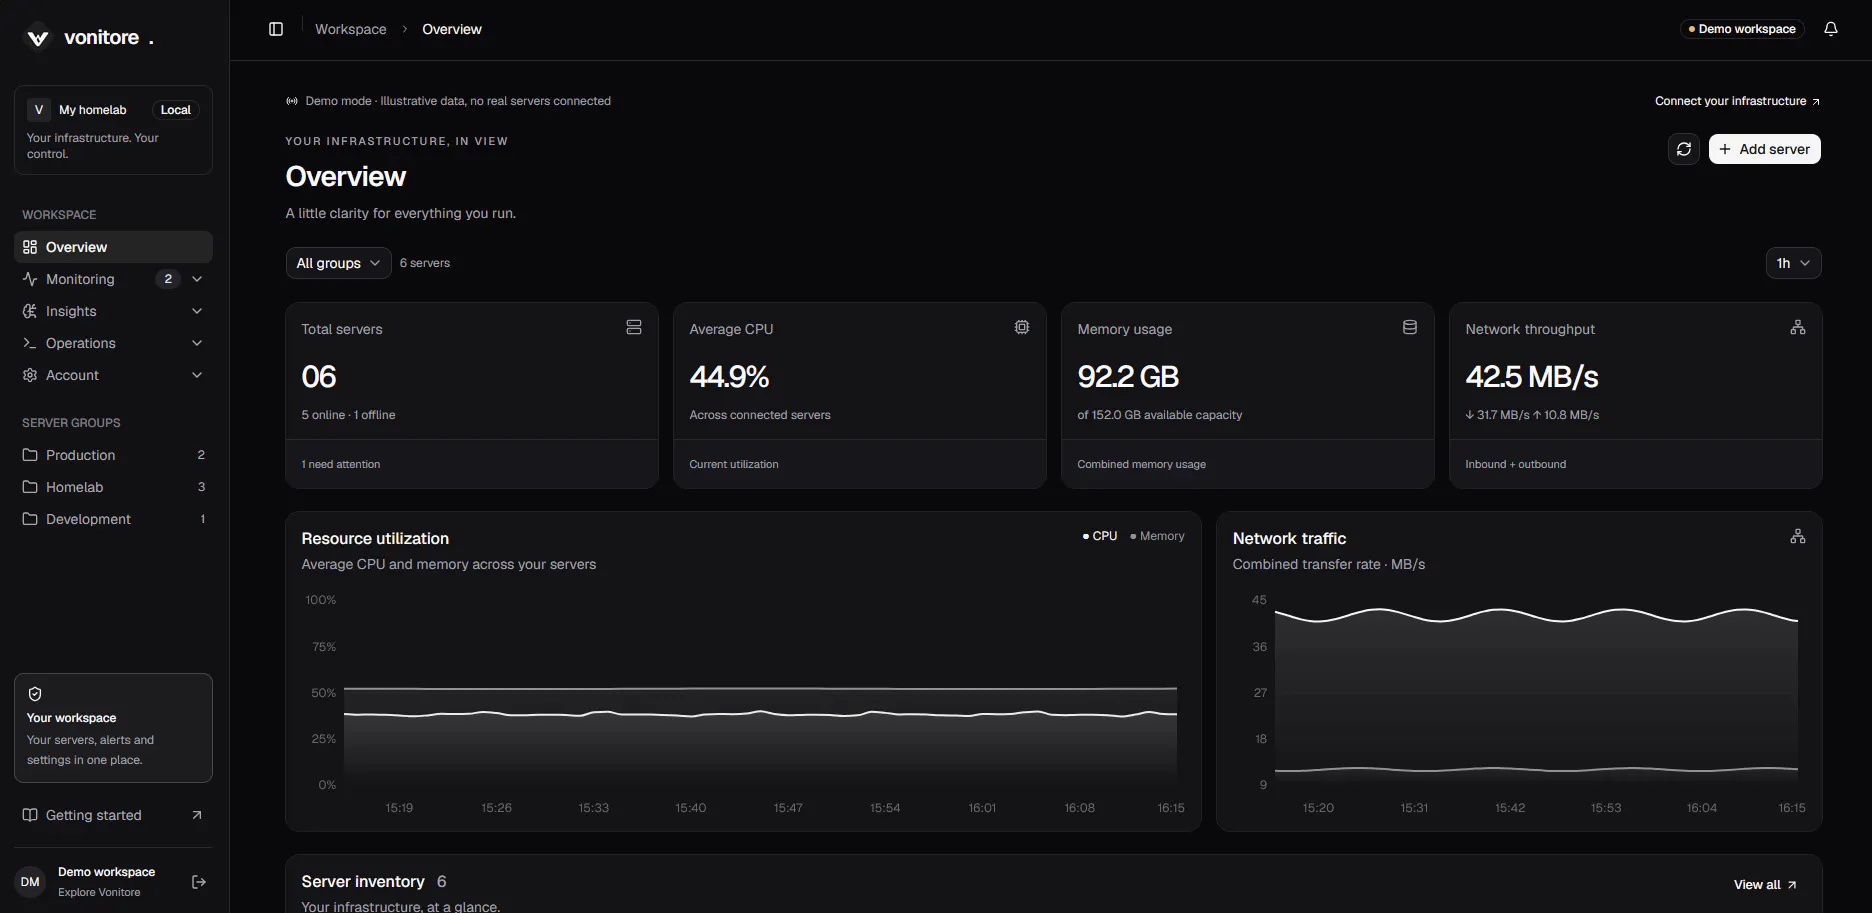Open the 1h time range dropdown

coord(1793,263)
